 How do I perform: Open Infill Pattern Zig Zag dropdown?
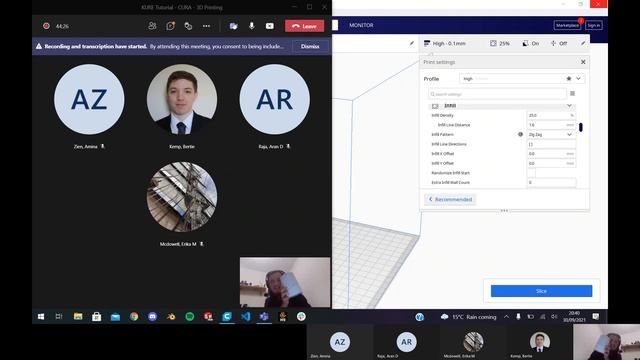(551, 134)
